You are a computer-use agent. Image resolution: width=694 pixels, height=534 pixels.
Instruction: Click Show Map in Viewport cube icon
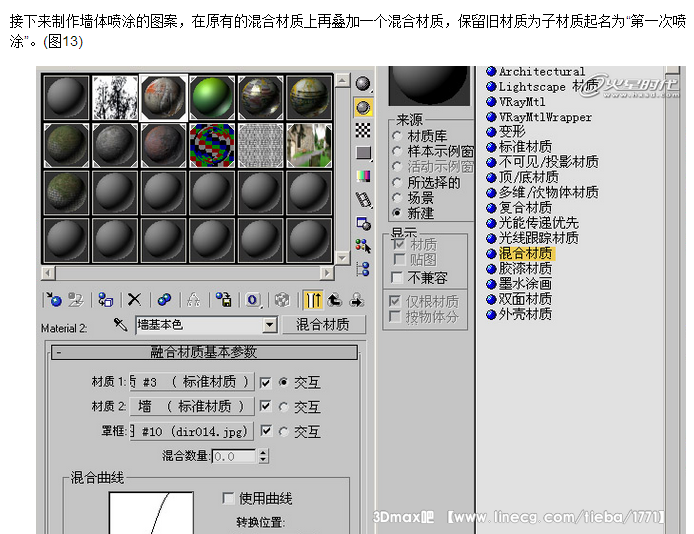pyautogui.click(x=282, y=300)
